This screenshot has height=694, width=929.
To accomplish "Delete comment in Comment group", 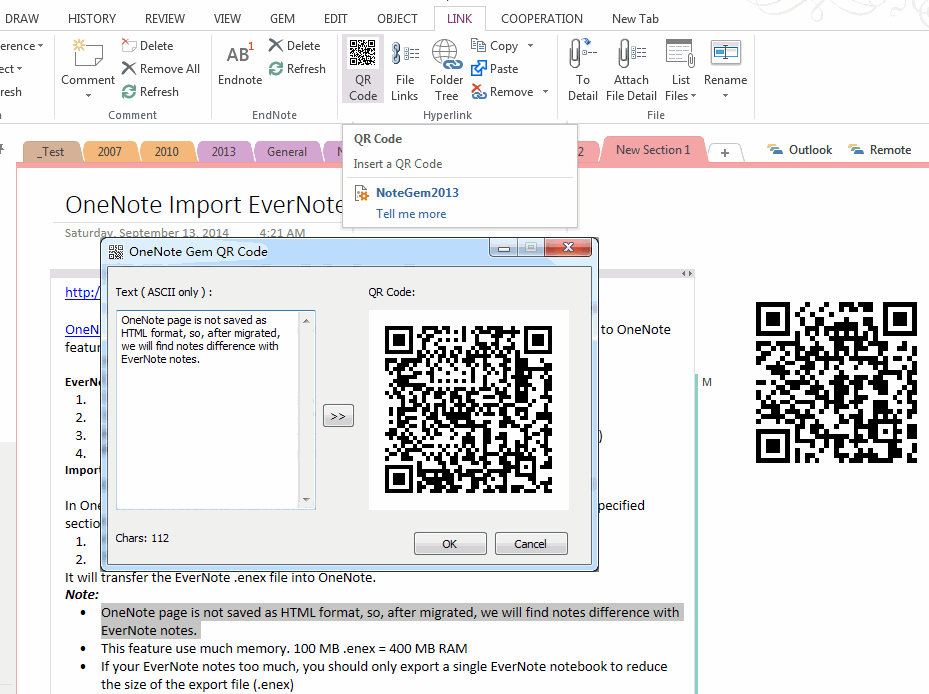I will pos(148,46).
